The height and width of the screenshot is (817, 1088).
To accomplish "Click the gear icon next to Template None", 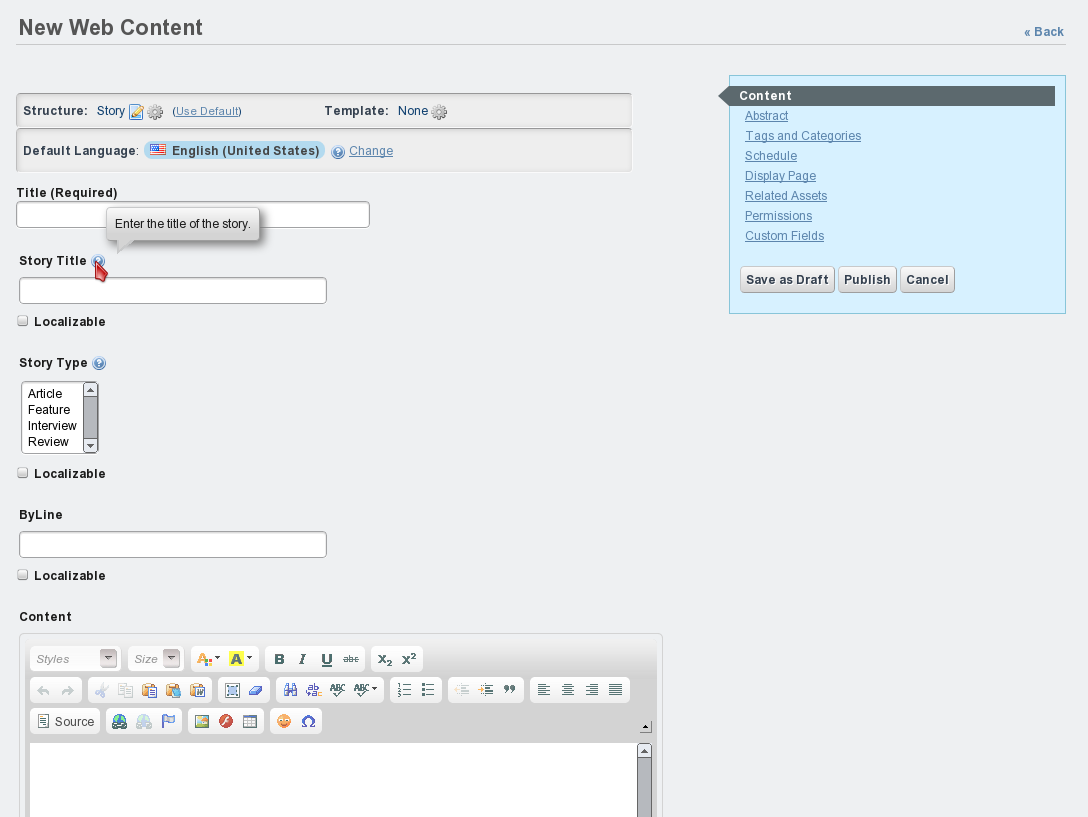I will (439, 112).
